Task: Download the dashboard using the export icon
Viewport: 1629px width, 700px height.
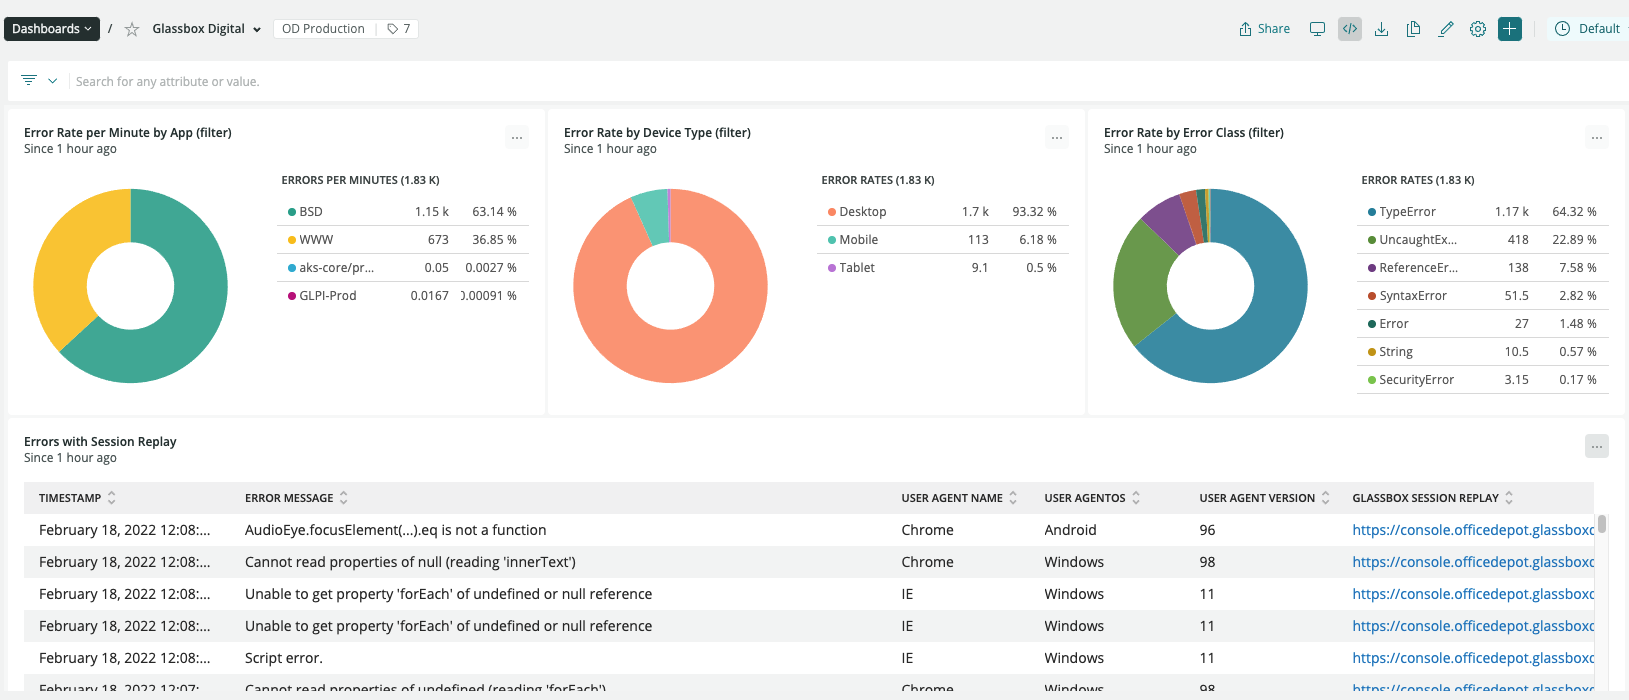Action: click(x=1381, y=29)
